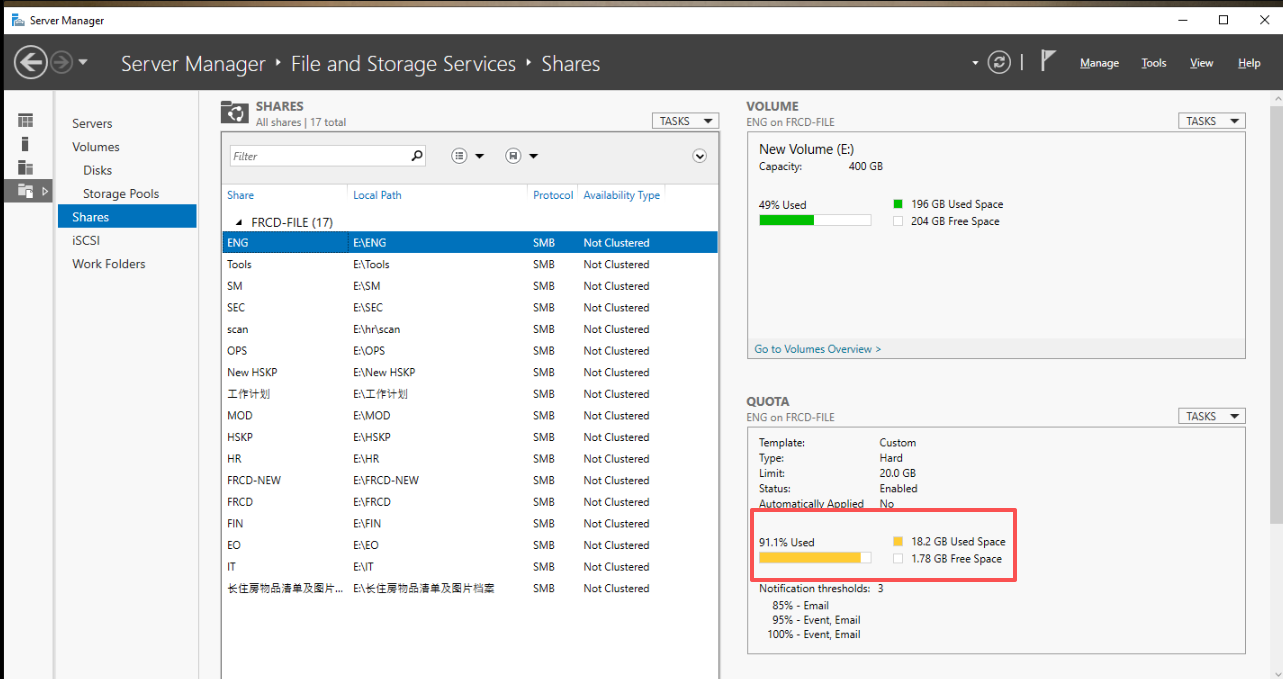Click the back navigation arrow
The image size is (1283, 679).
[x=31, y=63]
